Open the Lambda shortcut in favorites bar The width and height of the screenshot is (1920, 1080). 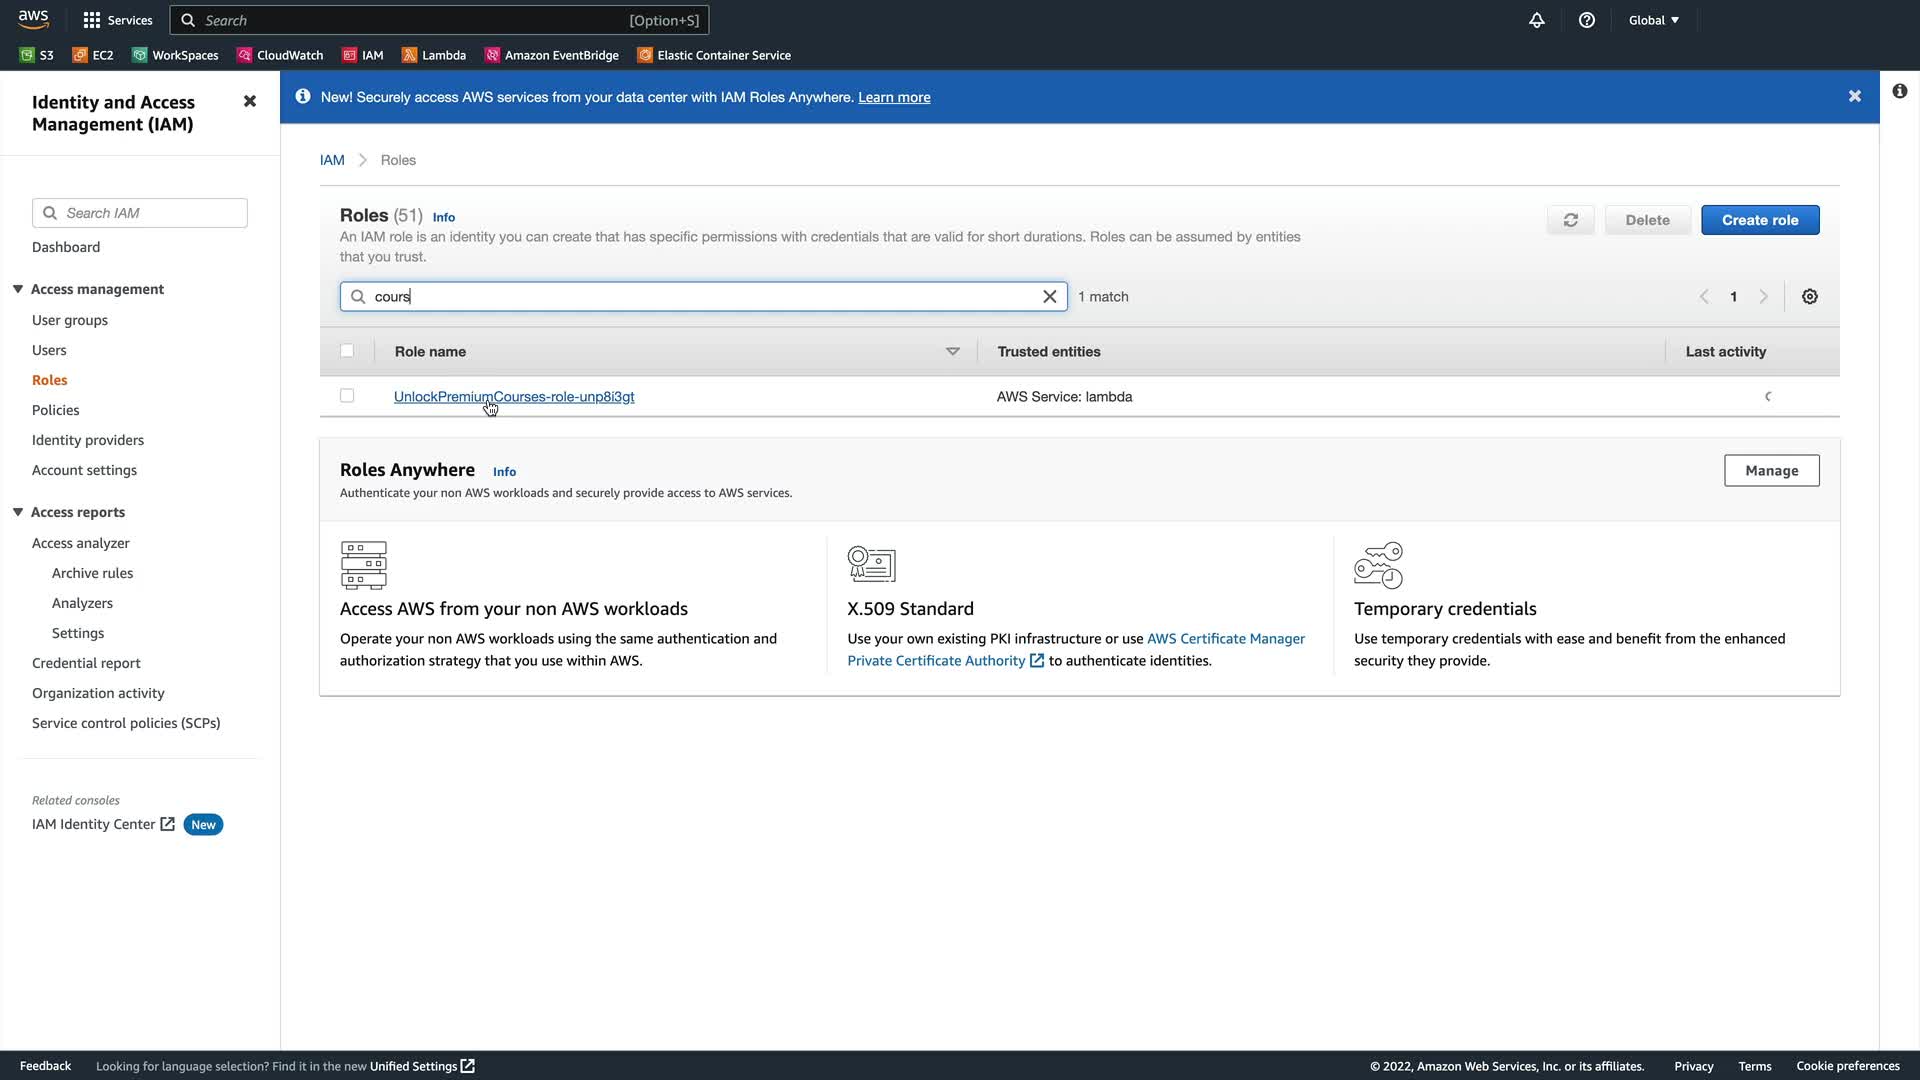434,55
